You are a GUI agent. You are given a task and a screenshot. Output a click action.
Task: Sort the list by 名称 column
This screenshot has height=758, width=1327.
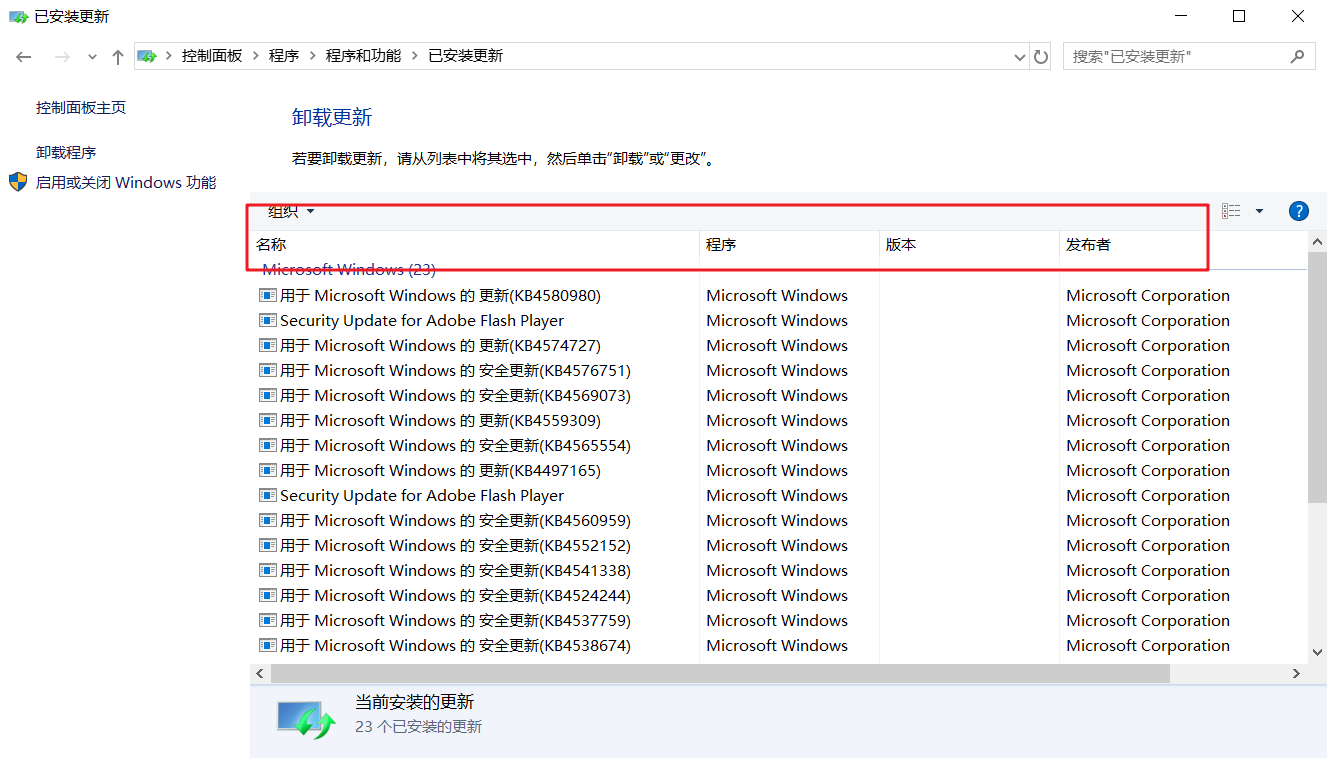pyautogui.click(x=474, y=245)
